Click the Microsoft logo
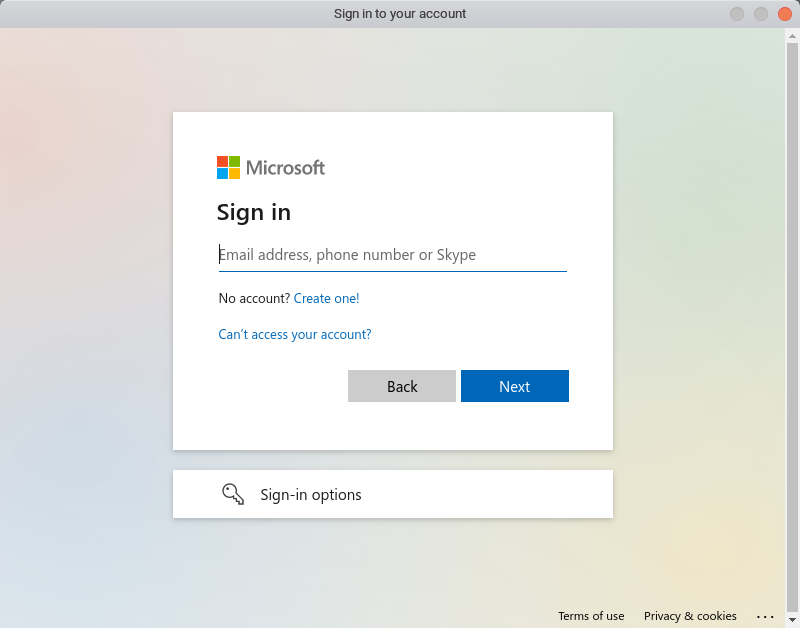The height and width of the screenshot is (628, 800). [270, 167]
